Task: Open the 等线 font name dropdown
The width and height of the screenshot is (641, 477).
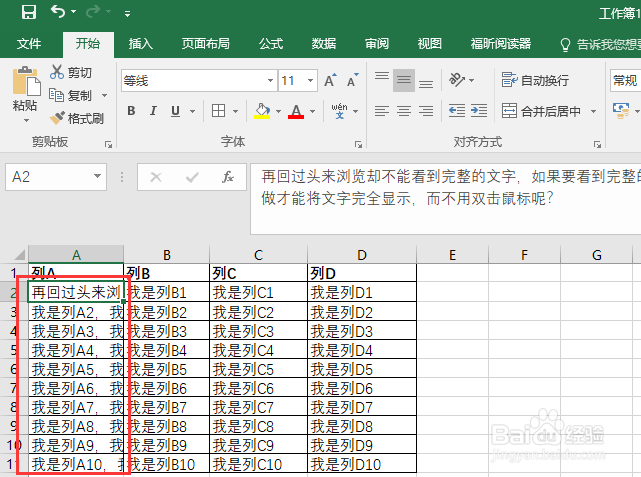Action: [270, 80]
